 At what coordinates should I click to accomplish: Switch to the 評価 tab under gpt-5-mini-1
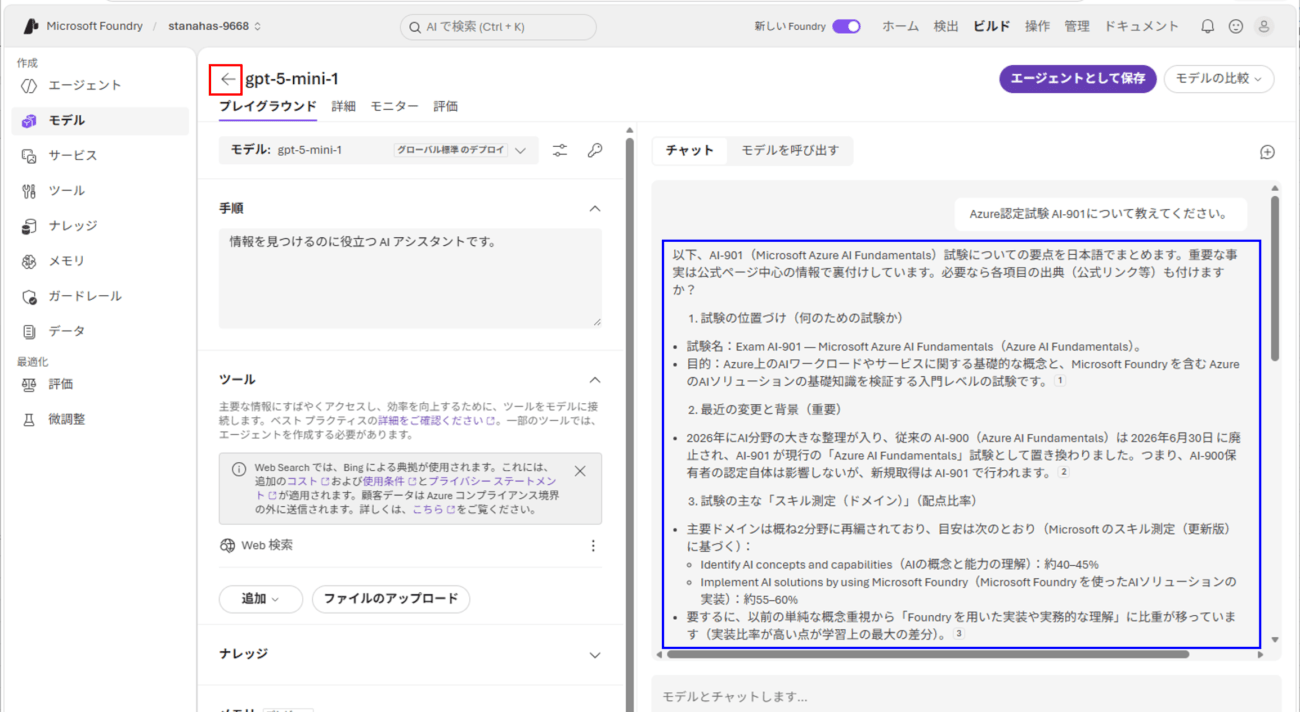click(445, 106)
